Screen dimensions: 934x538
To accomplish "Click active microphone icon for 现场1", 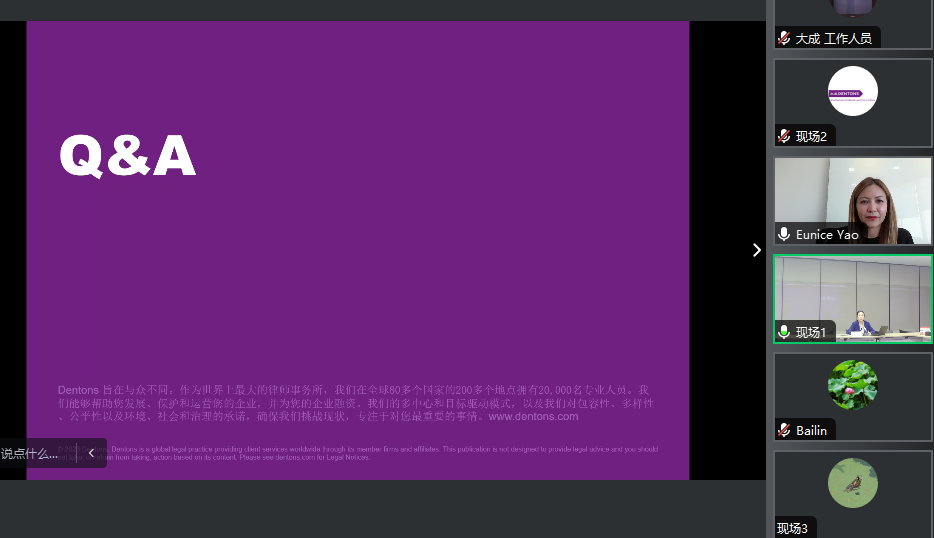I will pyautogui.click(x=784, y=332).
